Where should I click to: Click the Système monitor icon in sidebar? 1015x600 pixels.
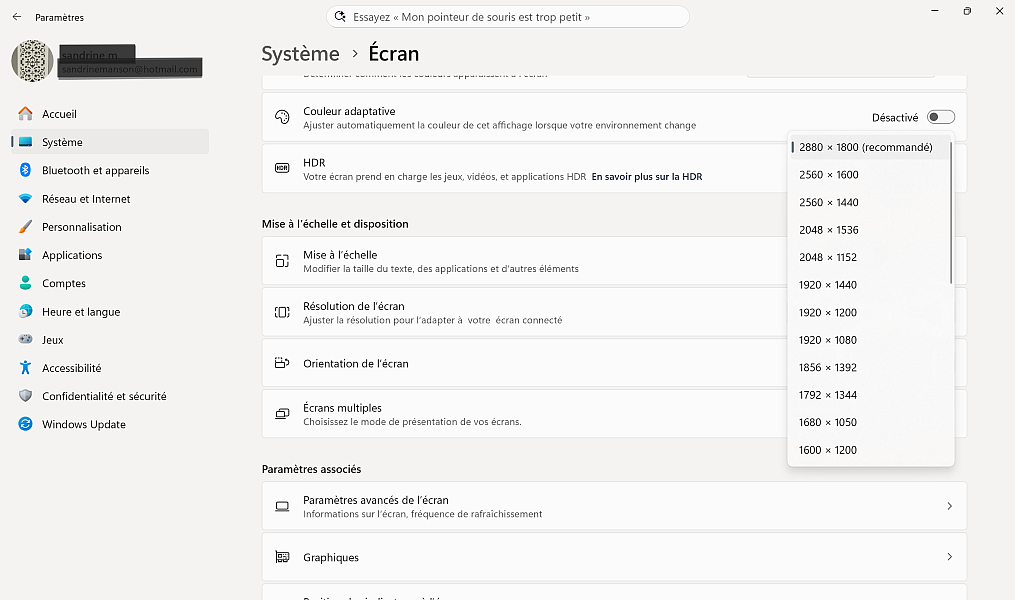(25, 142)
